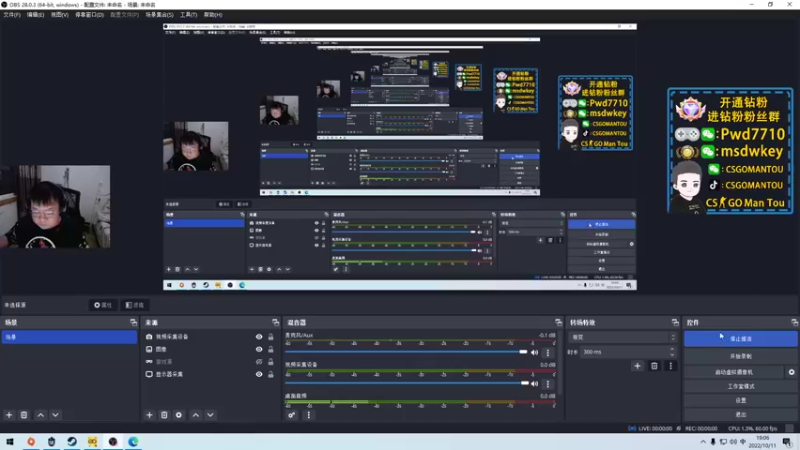Mute the 视频采集设备 mixer channel speaker icon
The width and height of the screenshot is (800, 450).
(534, 383)
